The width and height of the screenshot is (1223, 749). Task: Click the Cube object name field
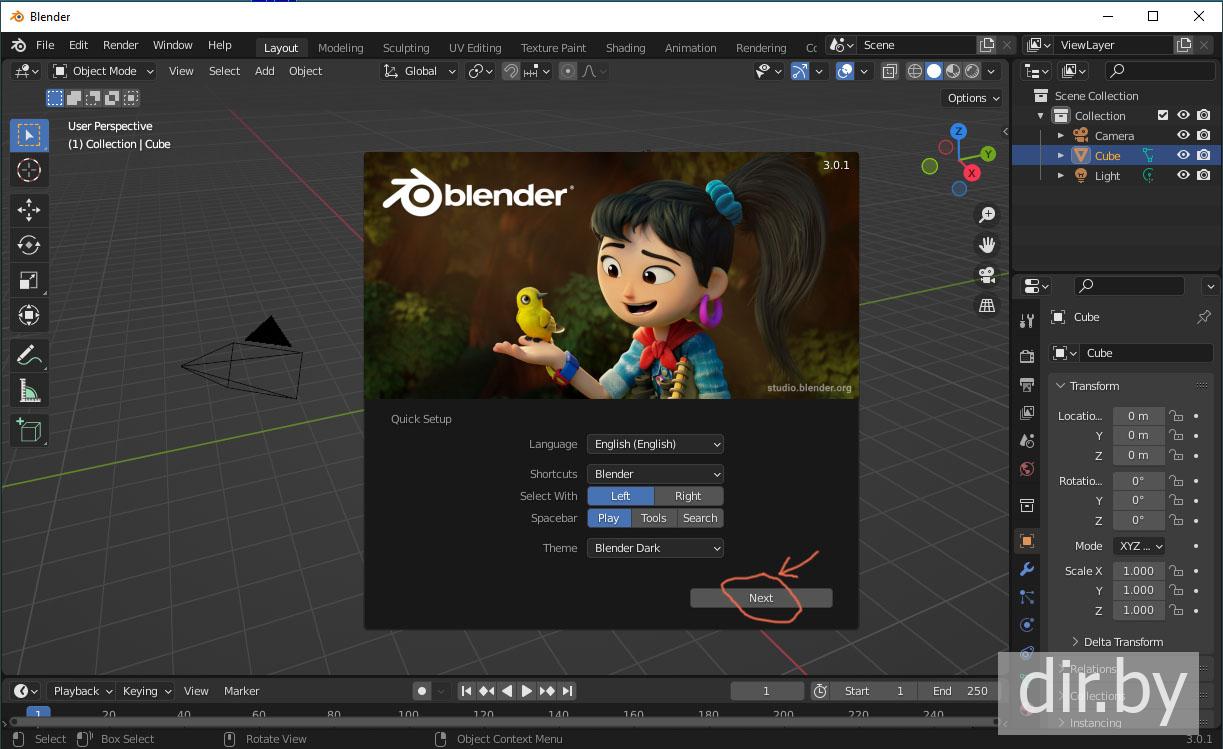click(x=1145, y=353)
